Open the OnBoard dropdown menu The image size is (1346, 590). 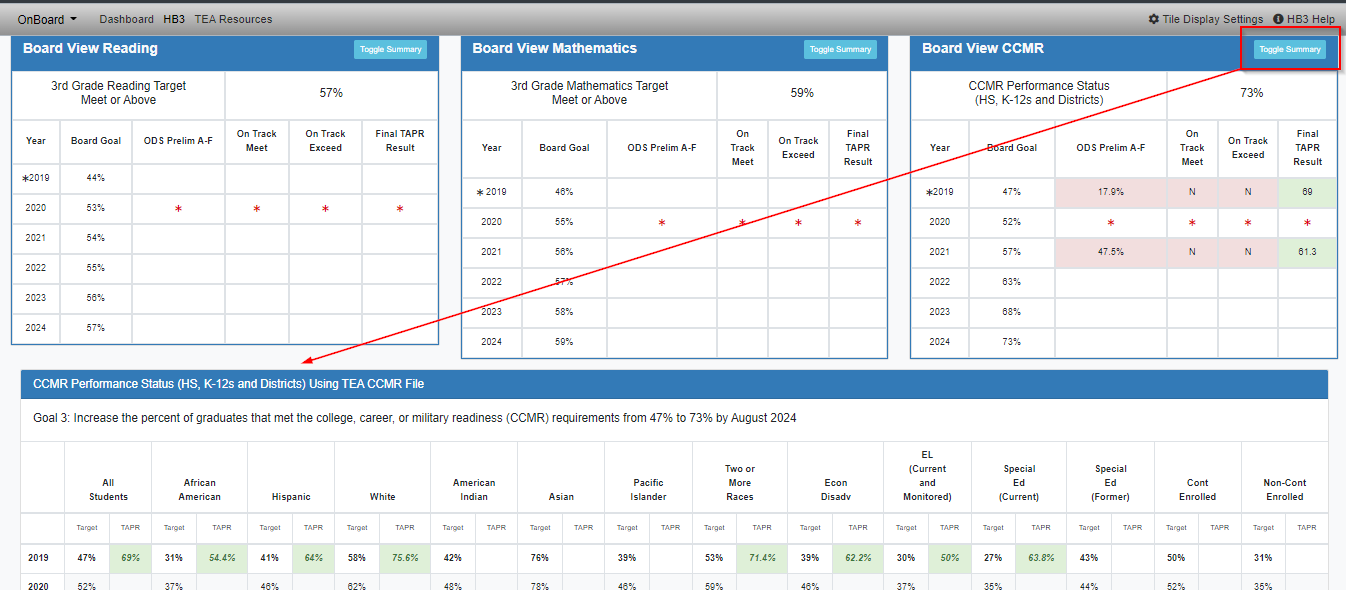tap(40, 18)
